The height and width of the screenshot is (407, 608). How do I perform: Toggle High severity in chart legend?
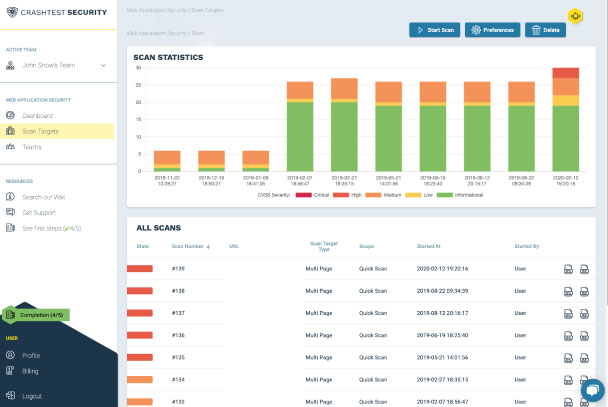347,195
